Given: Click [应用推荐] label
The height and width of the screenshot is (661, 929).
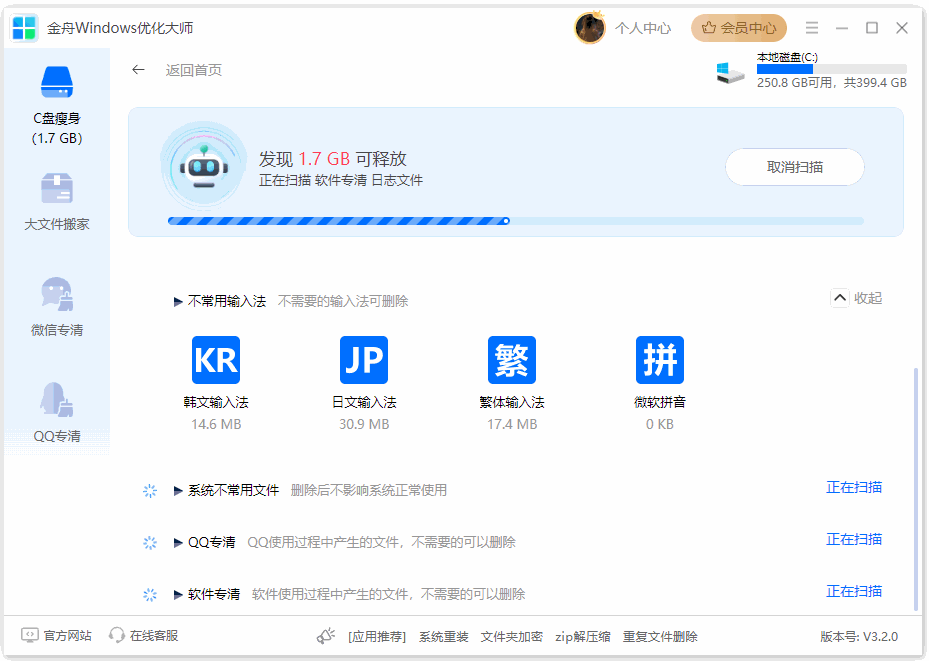Looking at the screenshot, I should click(377, 637).
